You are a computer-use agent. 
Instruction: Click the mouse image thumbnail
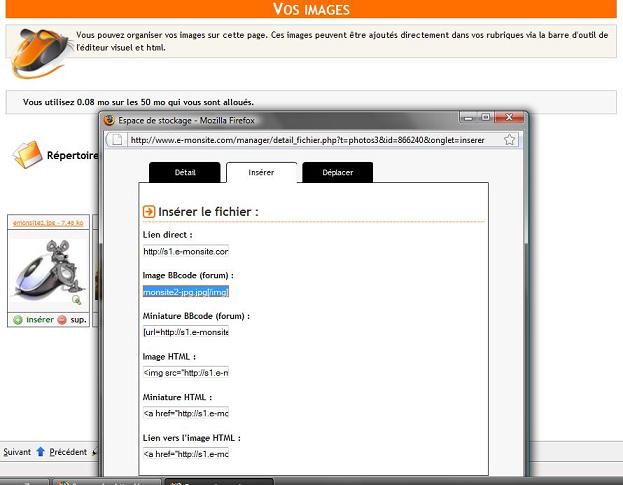[48, 271]
